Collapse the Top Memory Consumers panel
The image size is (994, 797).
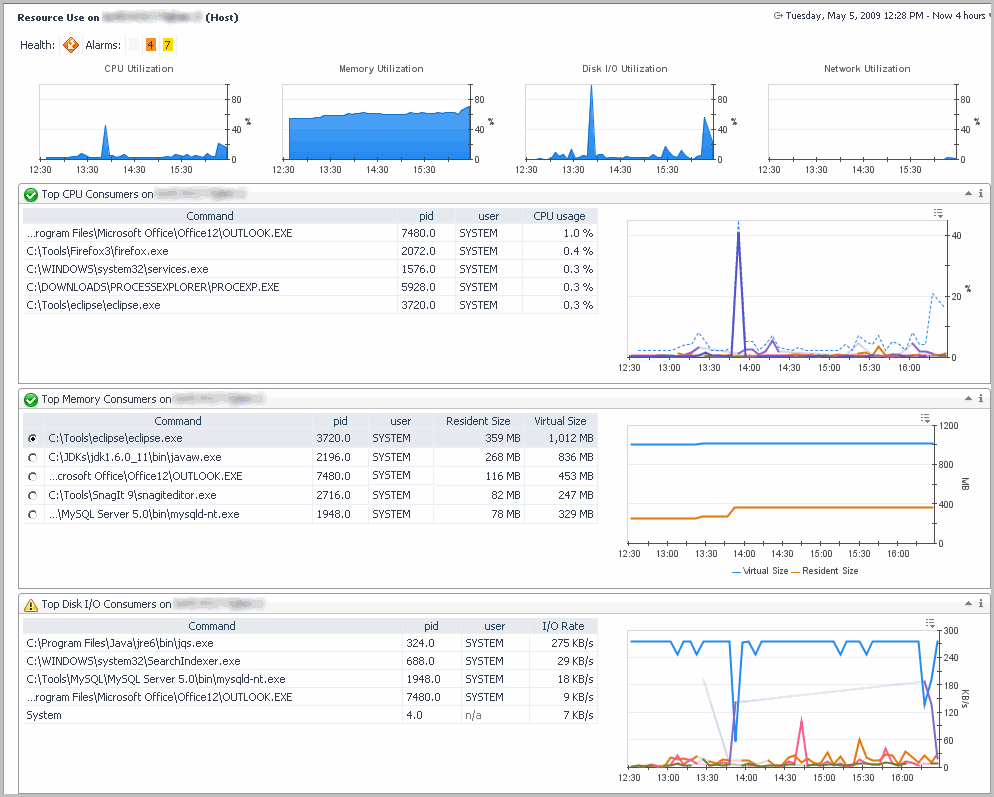point(967,399)
